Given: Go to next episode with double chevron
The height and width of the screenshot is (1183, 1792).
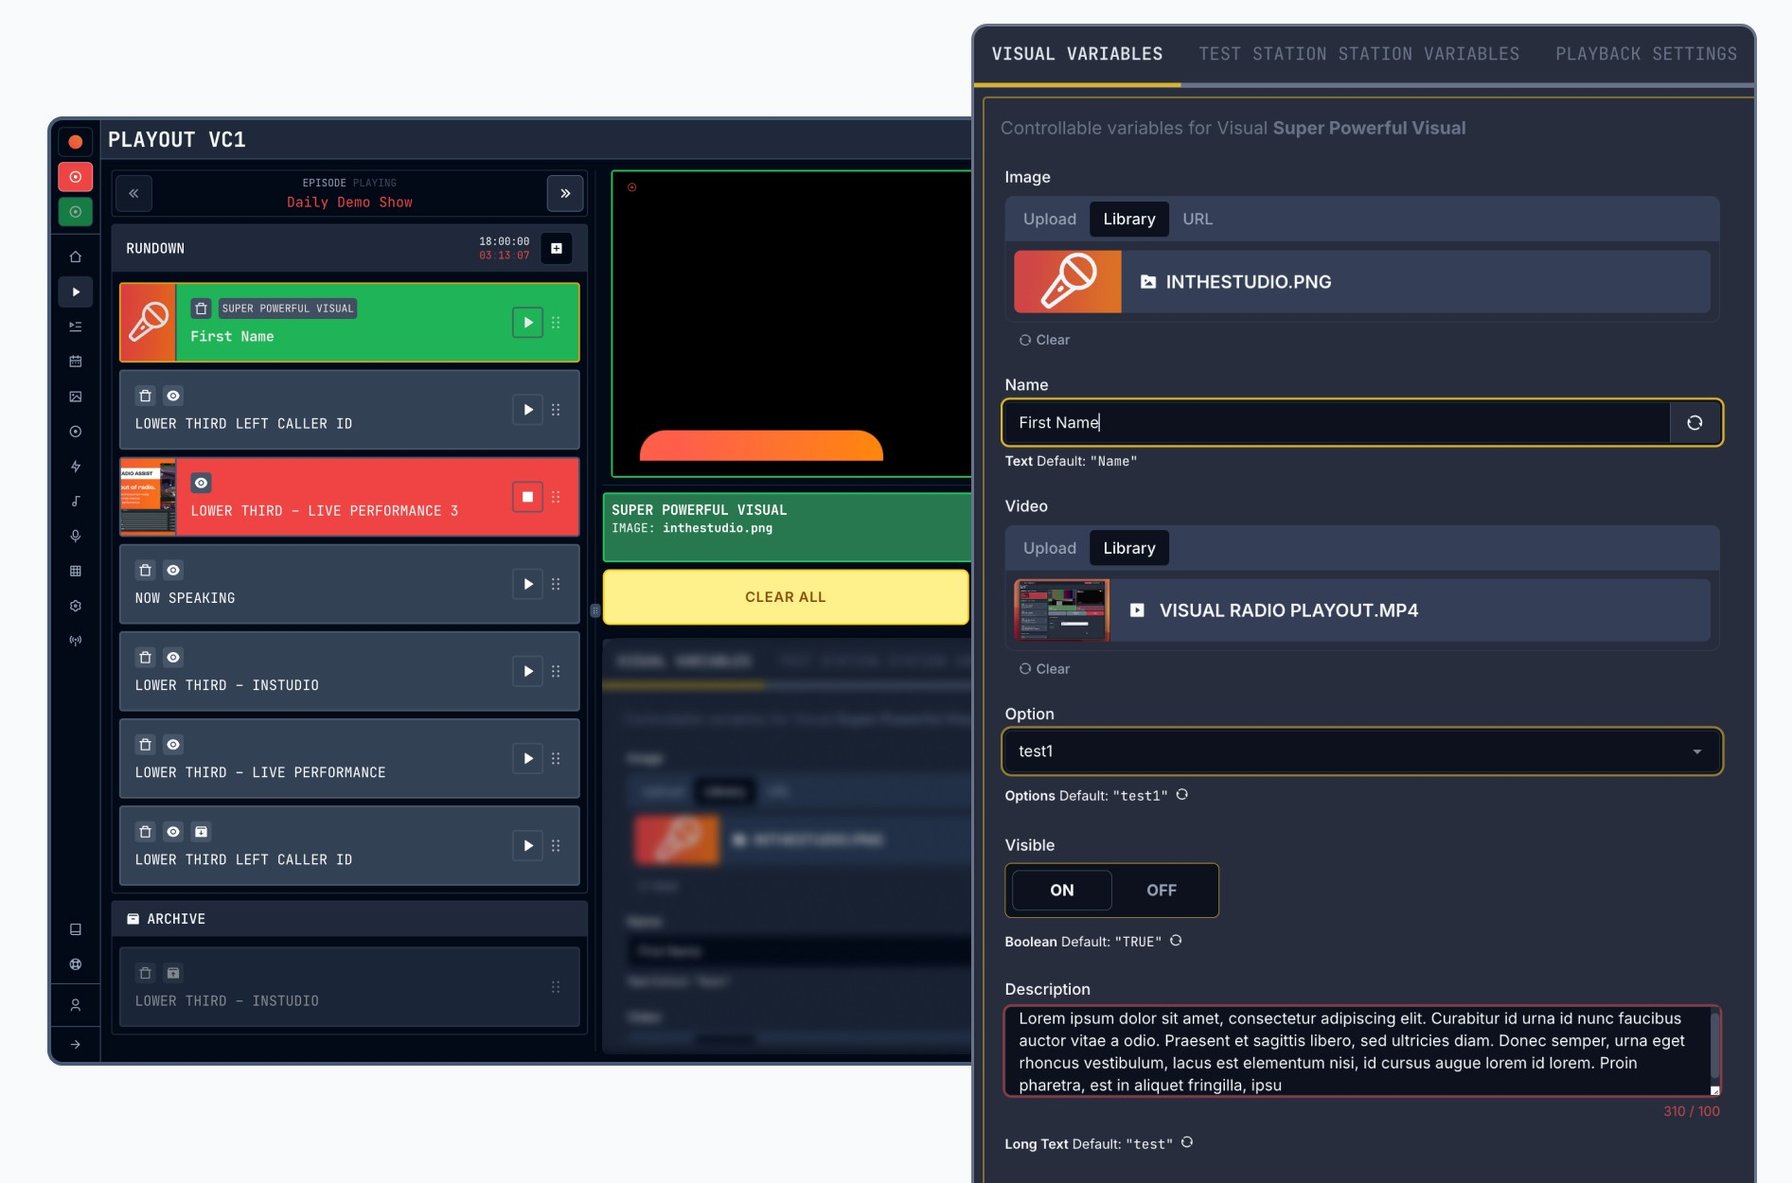Looking at the screenshot, I should (565, 193).
